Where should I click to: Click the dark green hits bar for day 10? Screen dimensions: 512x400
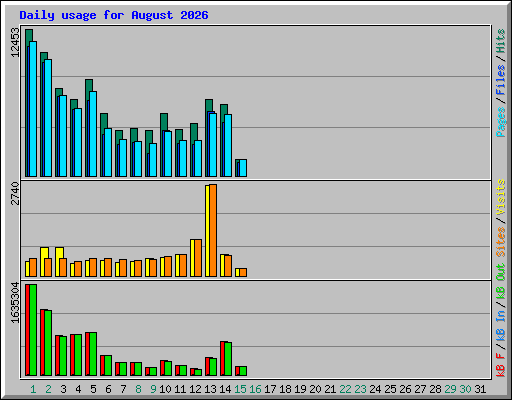(x=164, y=122)
